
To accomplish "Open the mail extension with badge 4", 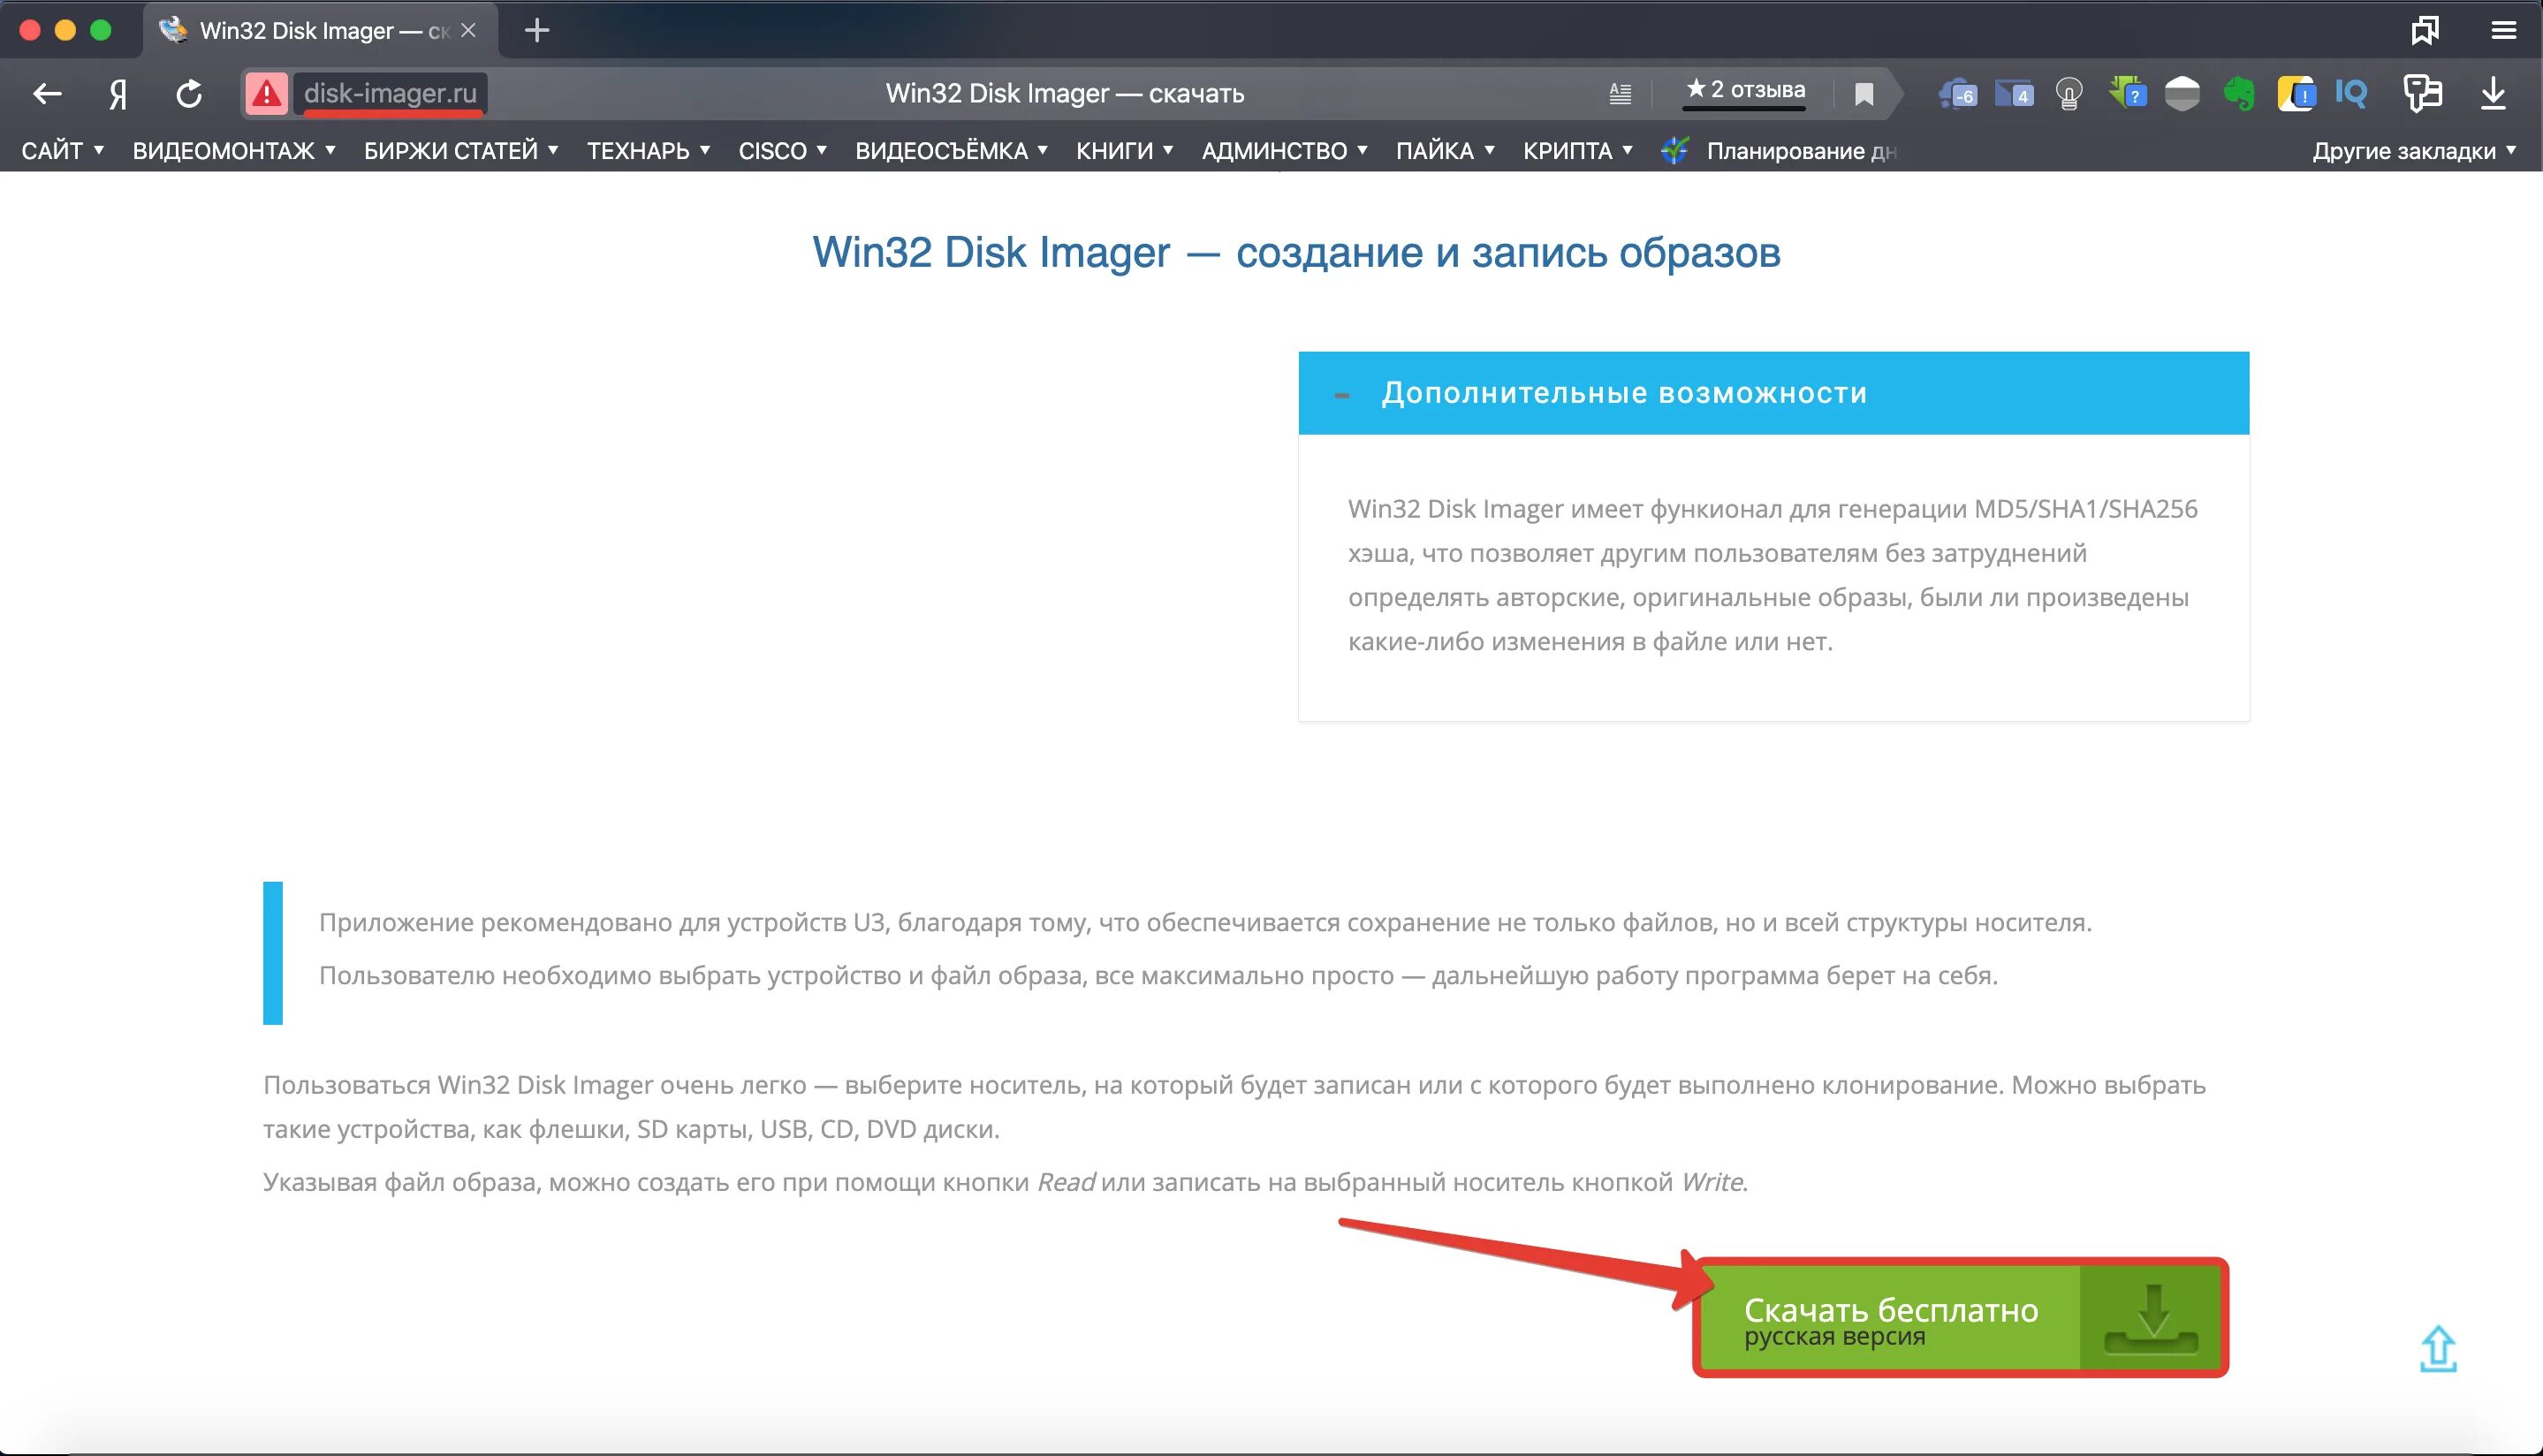I will (x=2013, y=94).
